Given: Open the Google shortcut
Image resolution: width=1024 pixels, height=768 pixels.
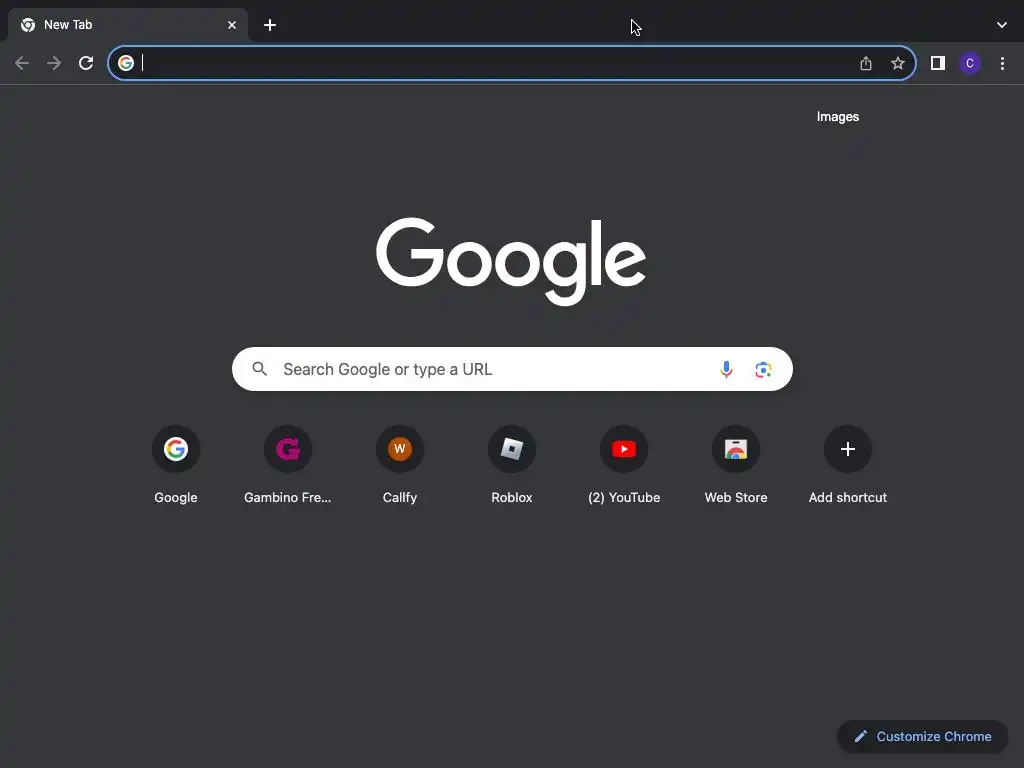Looking at the screenshot, I should click(176, 466).
